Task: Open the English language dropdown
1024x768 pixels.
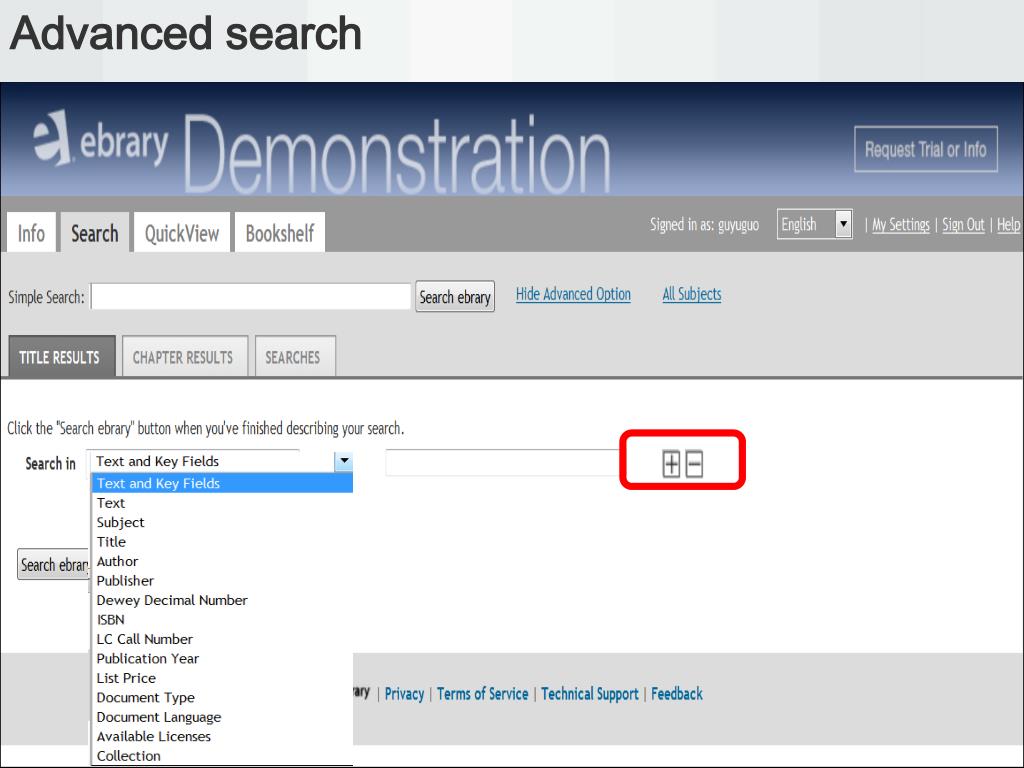Action: click(x=814, y=225)
